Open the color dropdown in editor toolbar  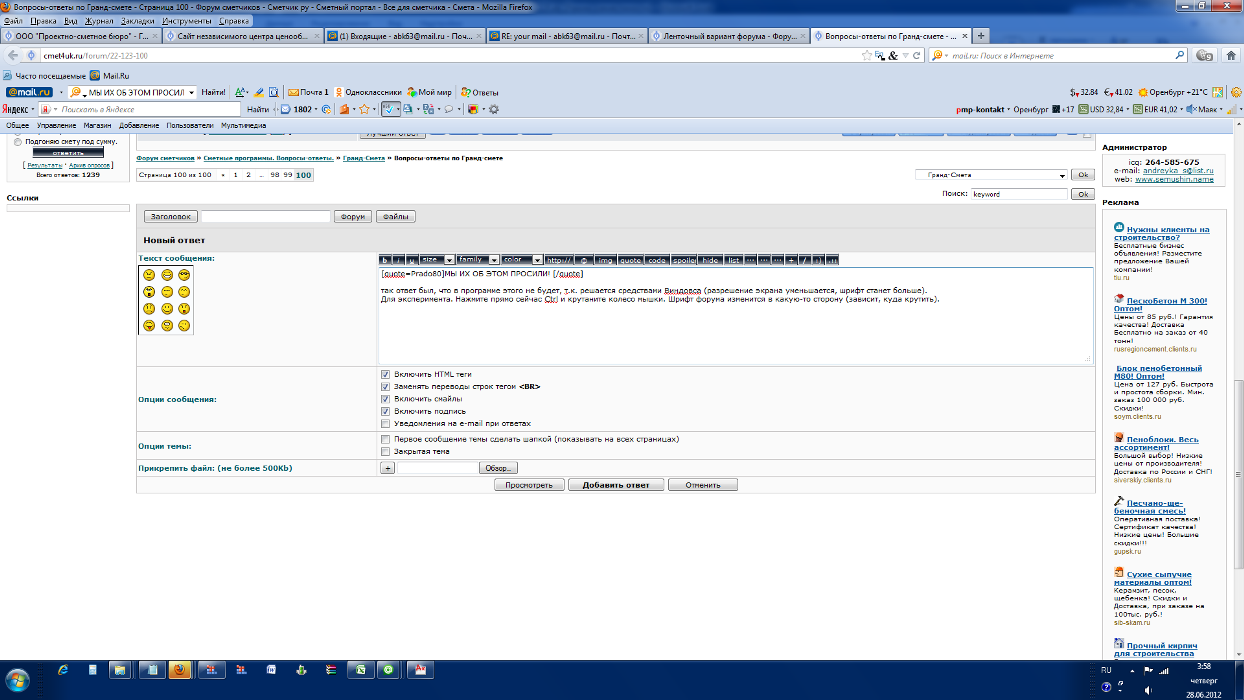pyautogui.click(x=522, y=260)
